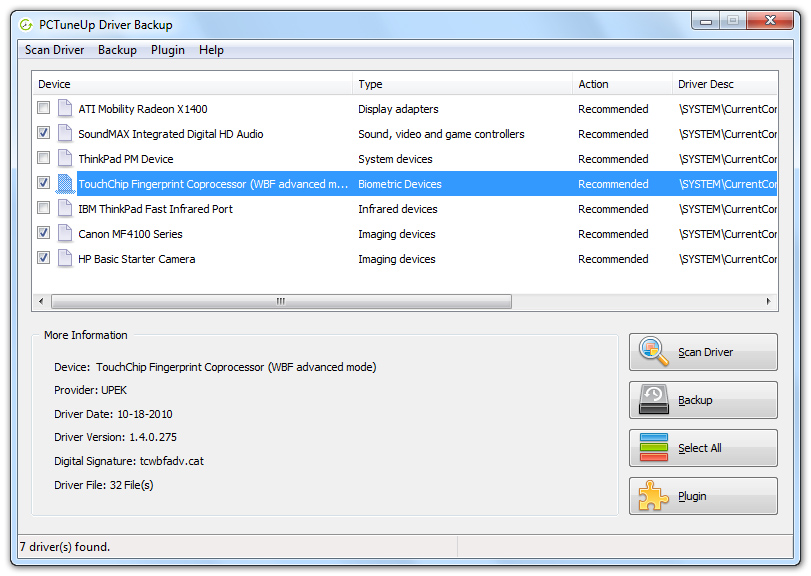Image resolution: width=811 pixels, height=576 pixels.
Task: Select the ATI Mobility Radeon X1400 row
Action: (x=405, y=109)
